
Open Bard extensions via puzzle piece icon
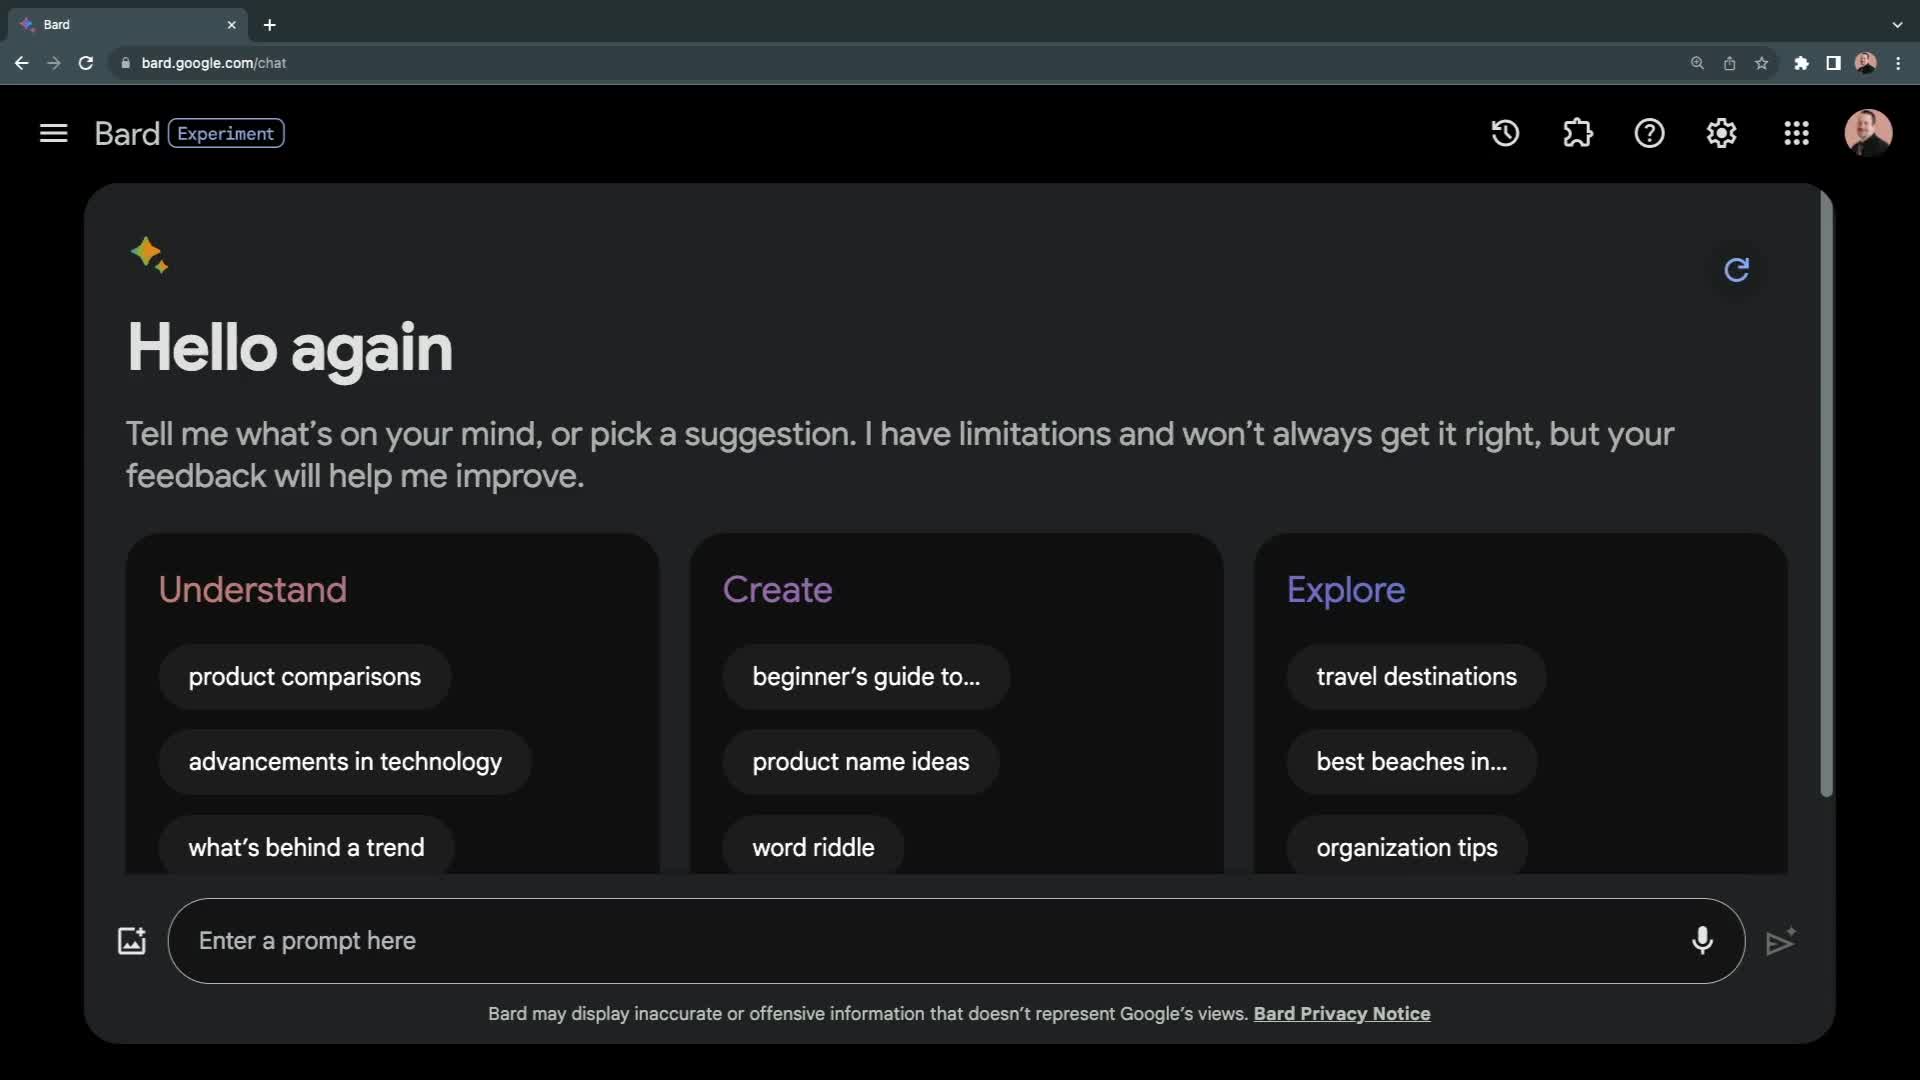click(x=1577, y=133)
